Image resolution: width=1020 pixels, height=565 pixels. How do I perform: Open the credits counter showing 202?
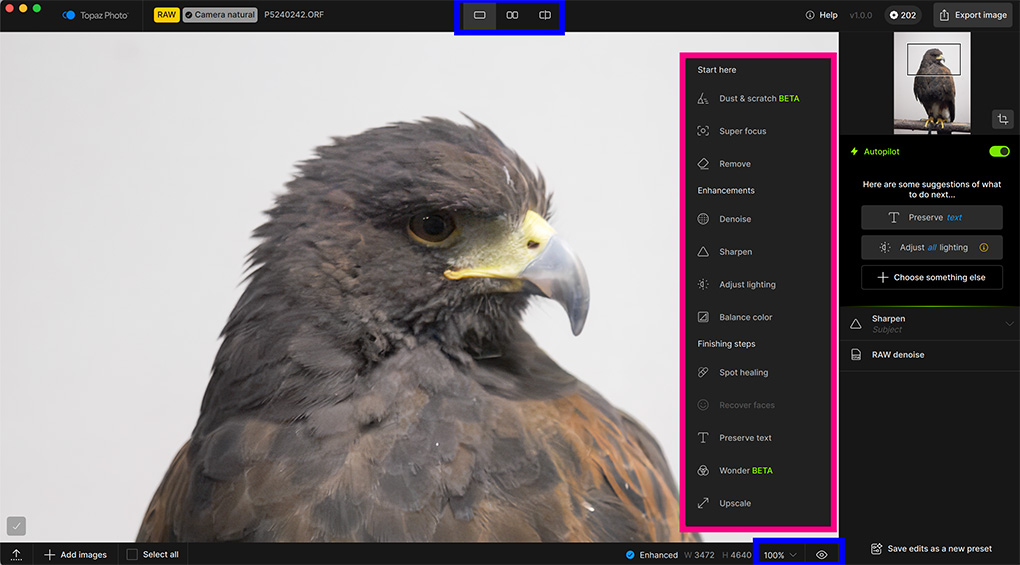pyautogui.click(x=901, y=16)
